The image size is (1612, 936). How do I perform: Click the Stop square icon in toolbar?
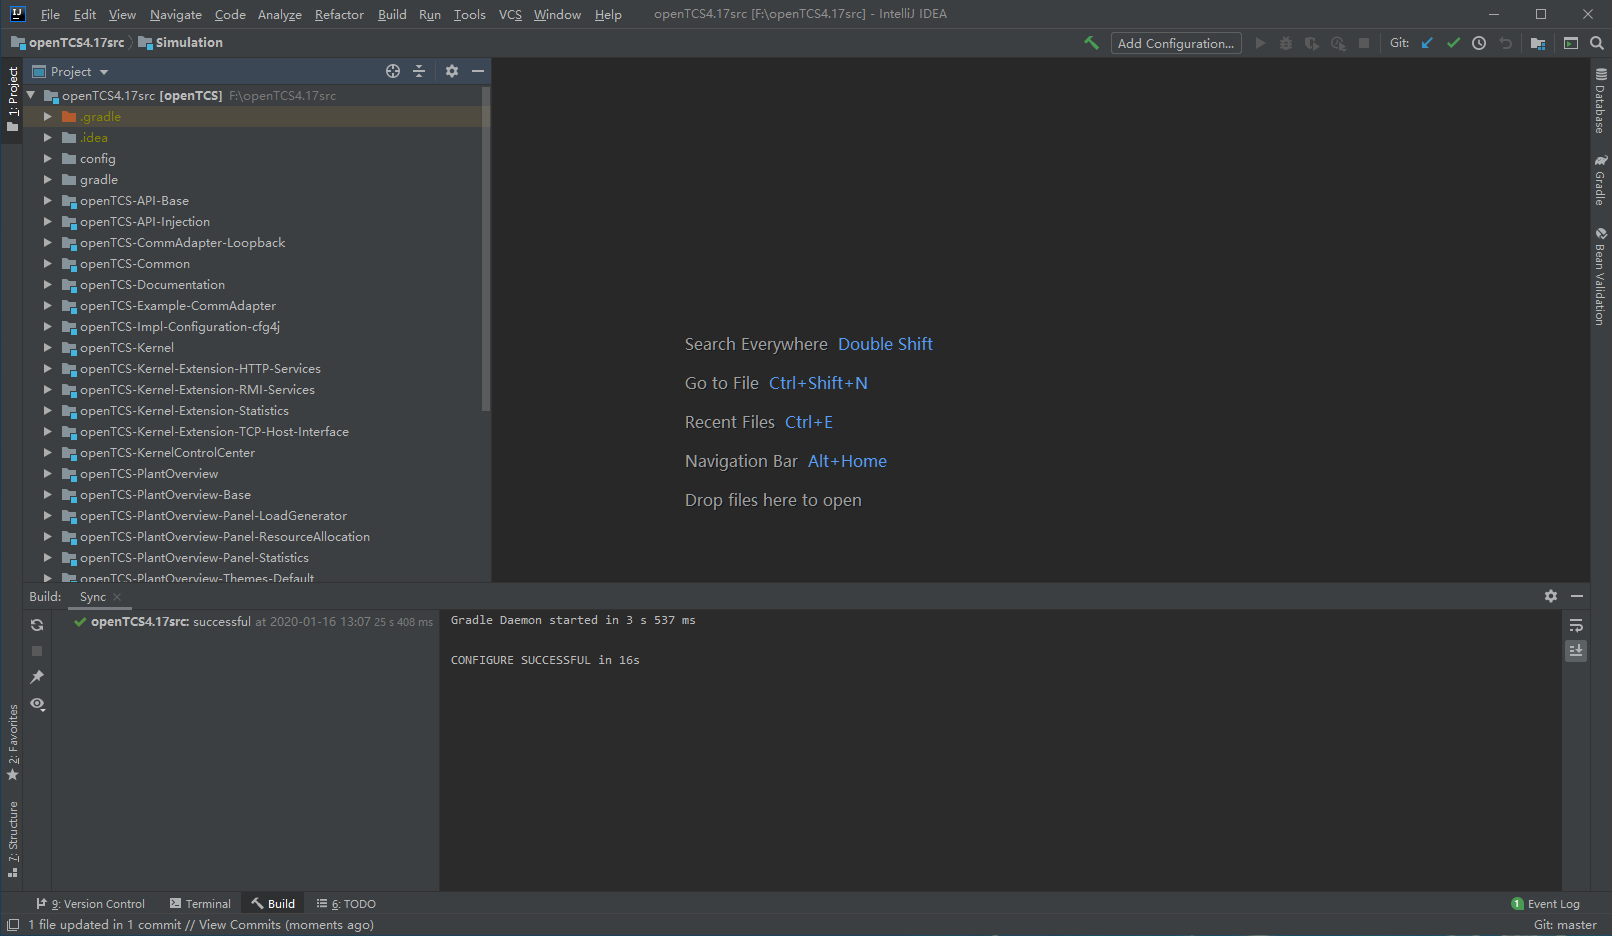1364,43
